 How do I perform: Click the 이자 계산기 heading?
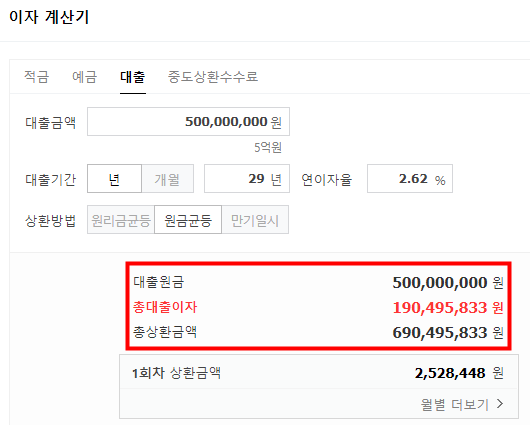click(x=49, y=17)
